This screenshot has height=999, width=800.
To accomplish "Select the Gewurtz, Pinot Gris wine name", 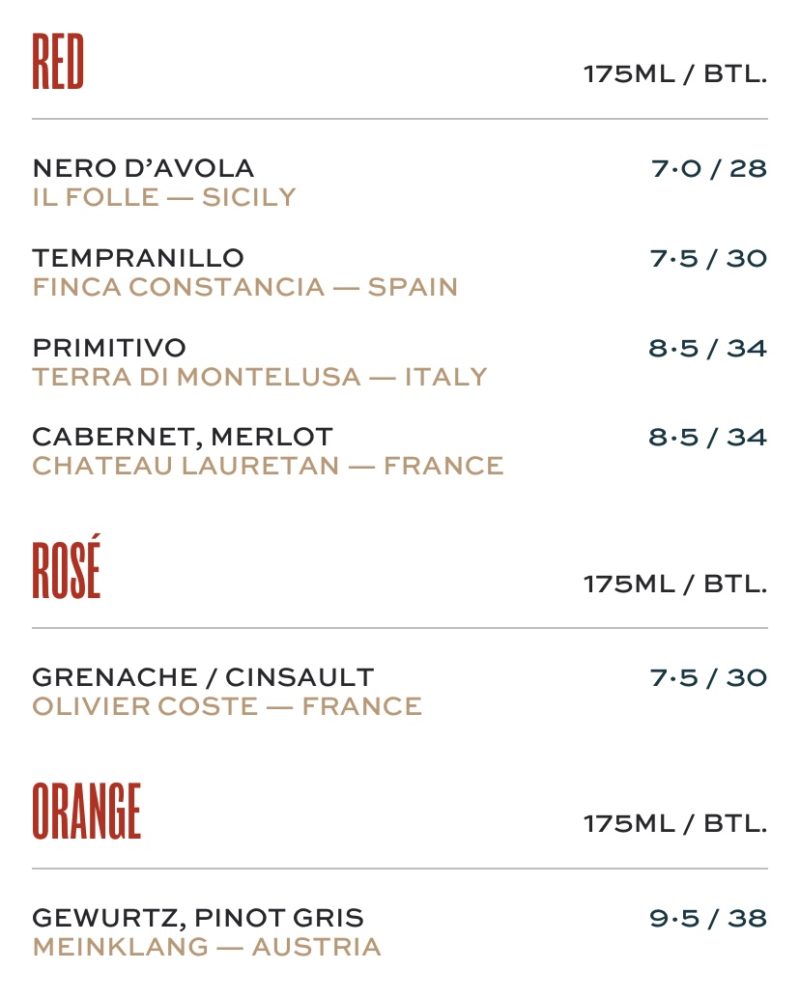I will 198,917.
